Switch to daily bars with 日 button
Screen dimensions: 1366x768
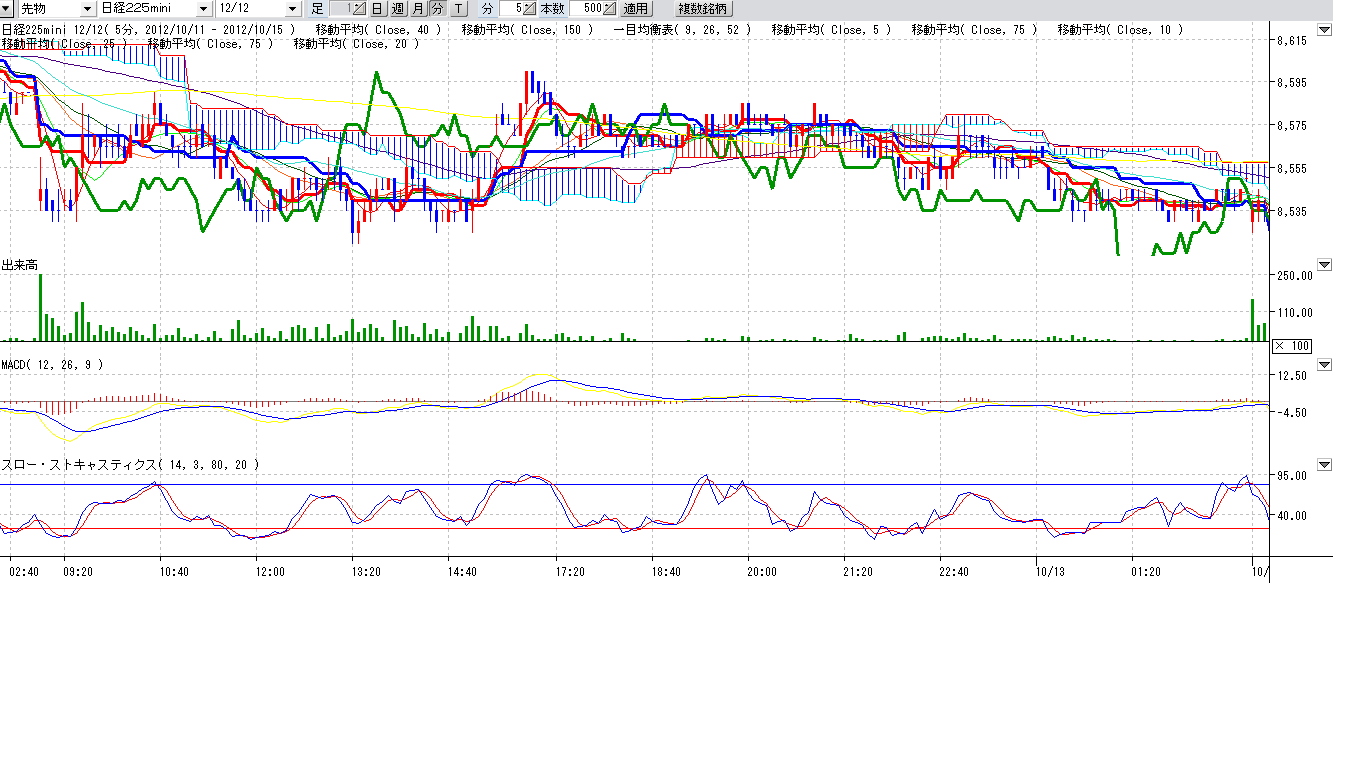377,8
